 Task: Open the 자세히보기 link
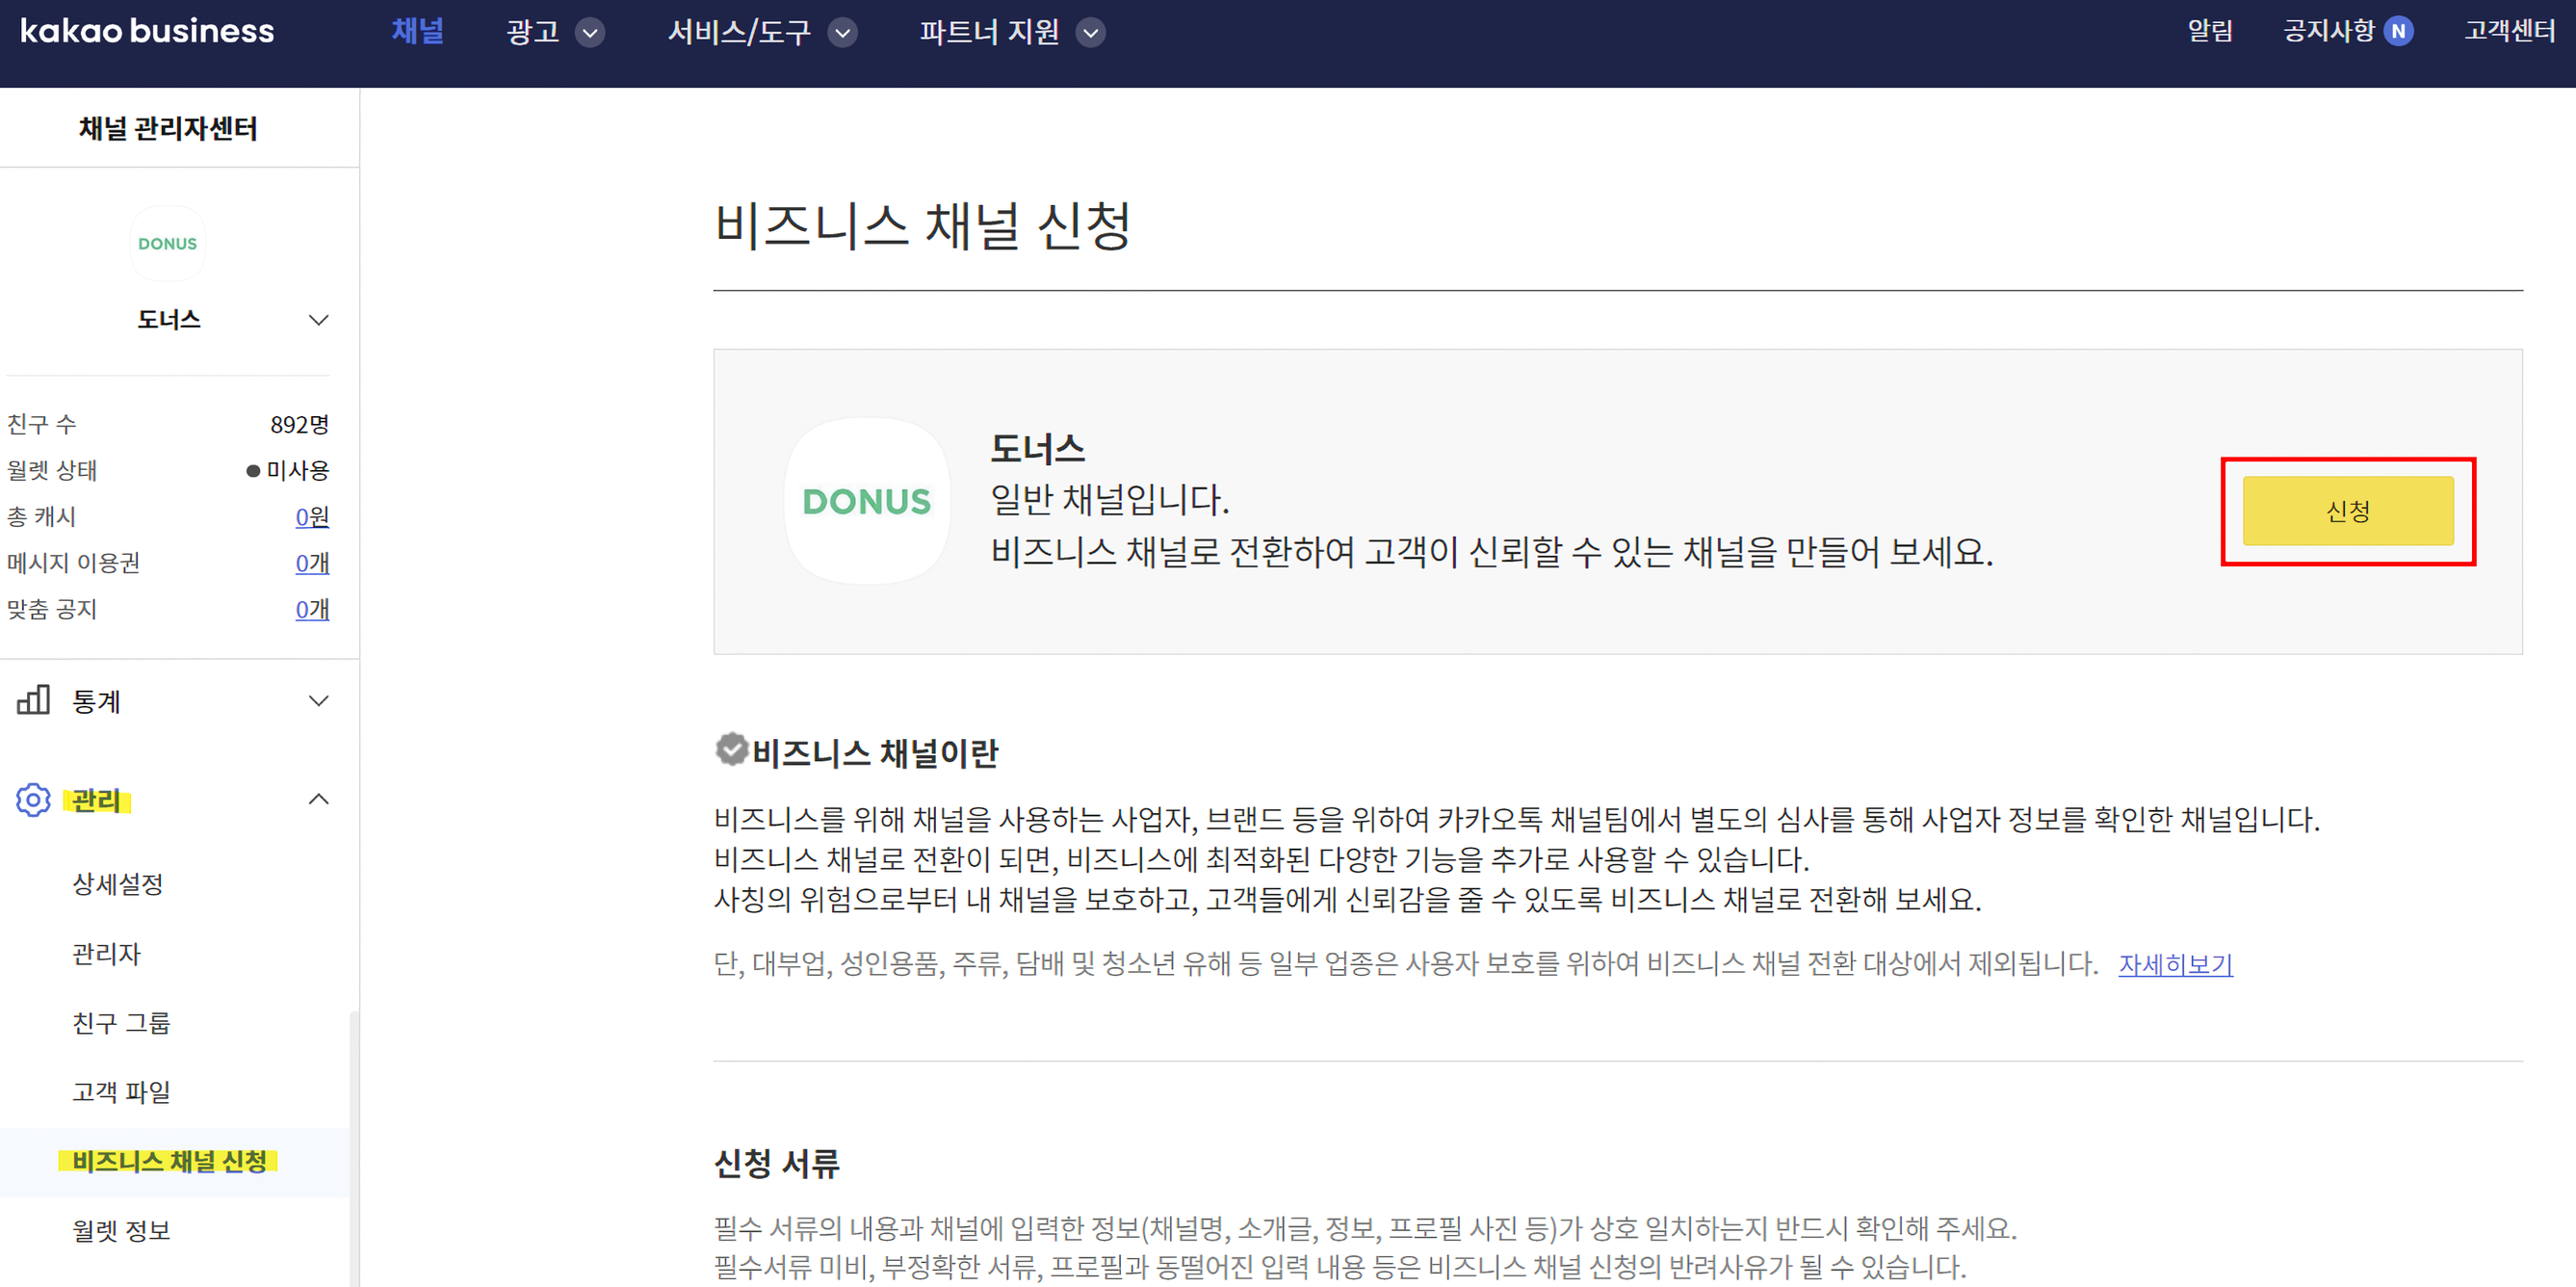point(2175,964)
